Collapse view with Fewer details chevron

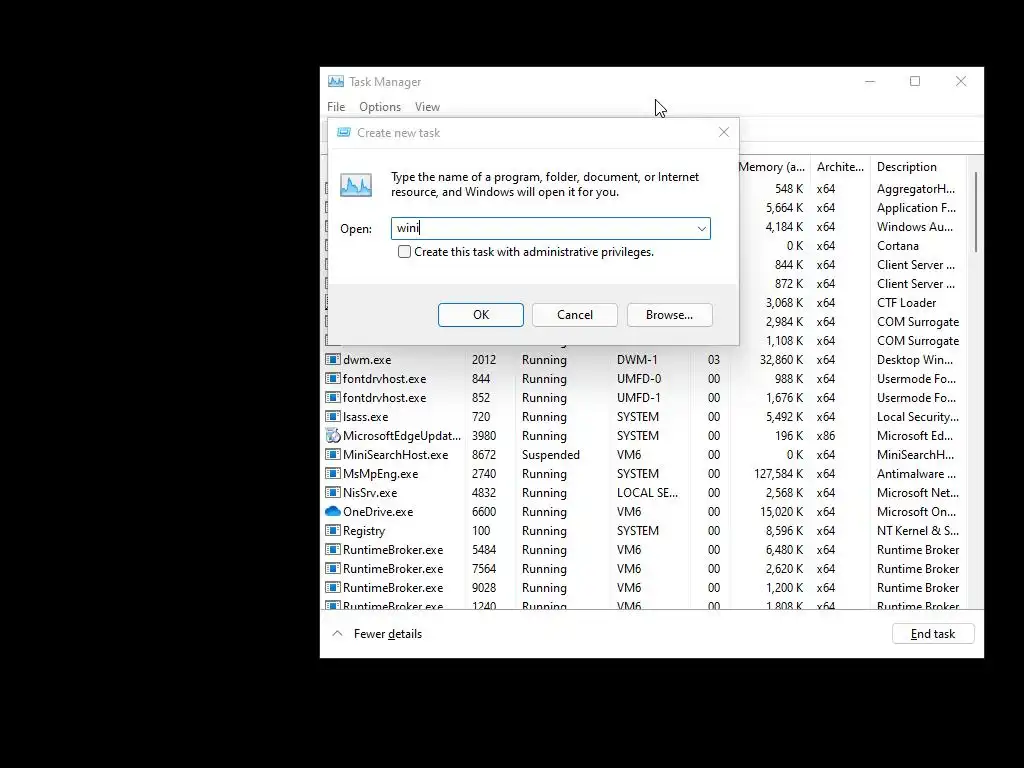point(337,633)
